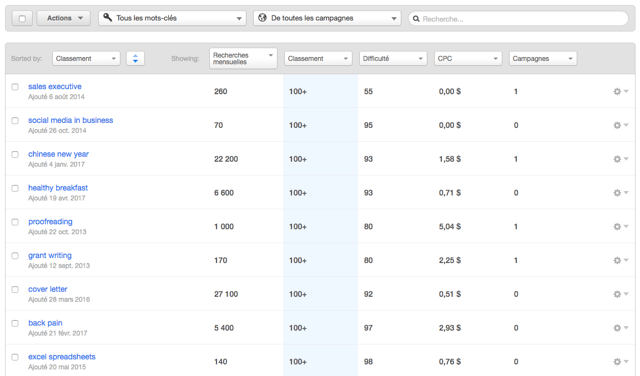Open gear menu for chinese new year
640x376 pixels.
point(620,159)
